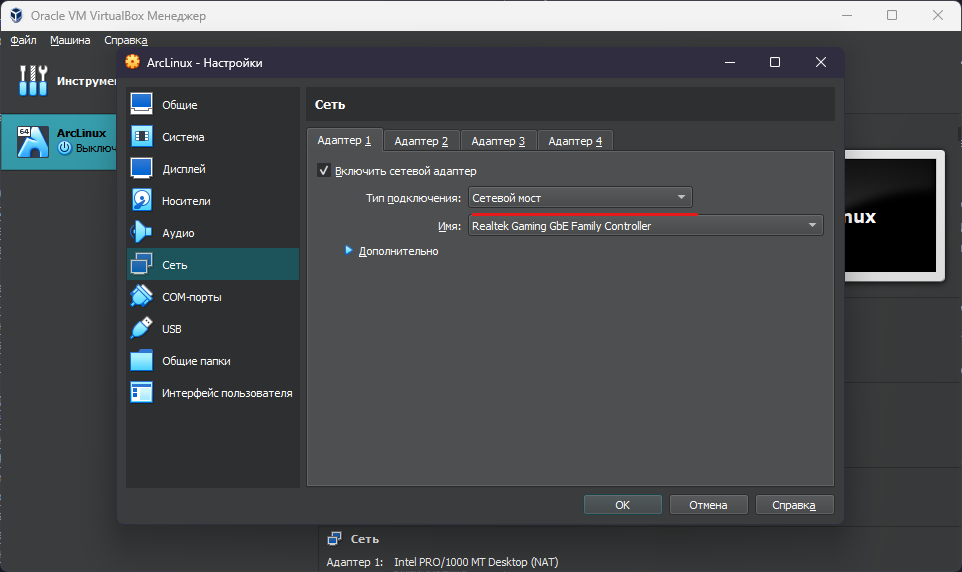Viewport: 962px width, 572px height.
Task: Open the Файл menu
Action: (23, 40)
